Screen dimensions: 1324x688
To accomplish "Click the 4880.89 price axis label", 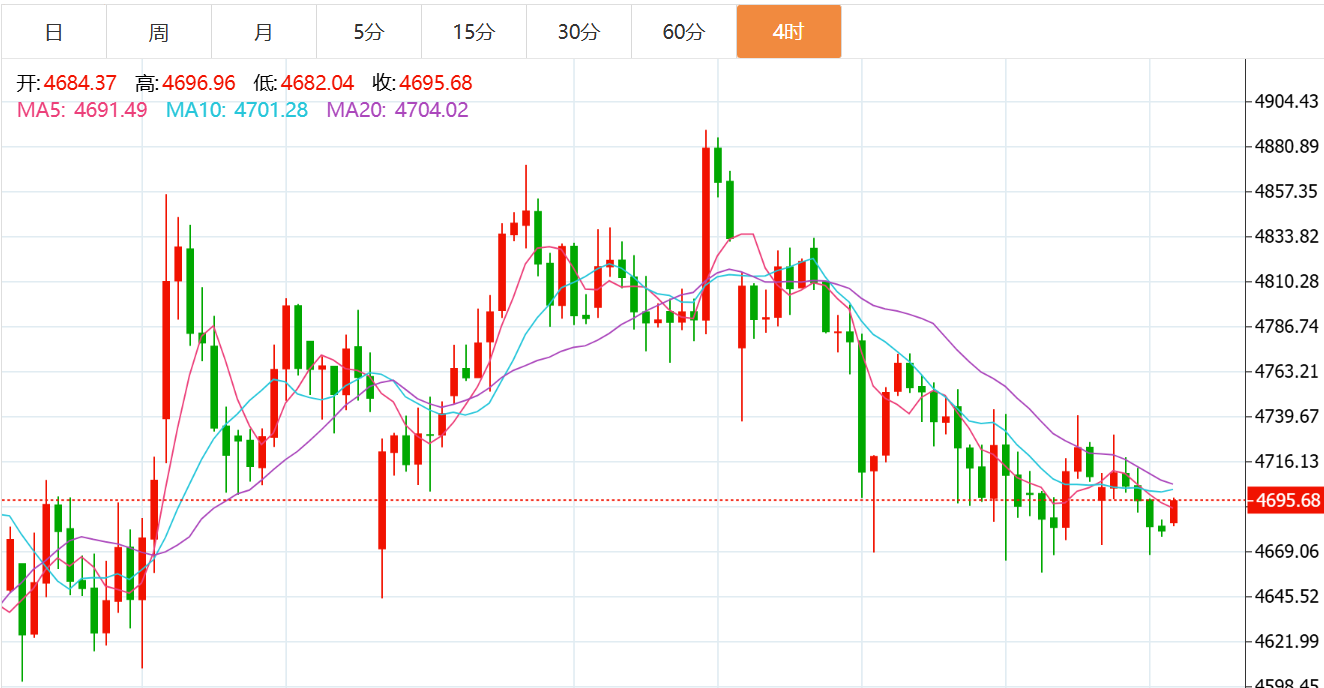I will 1288,147.
